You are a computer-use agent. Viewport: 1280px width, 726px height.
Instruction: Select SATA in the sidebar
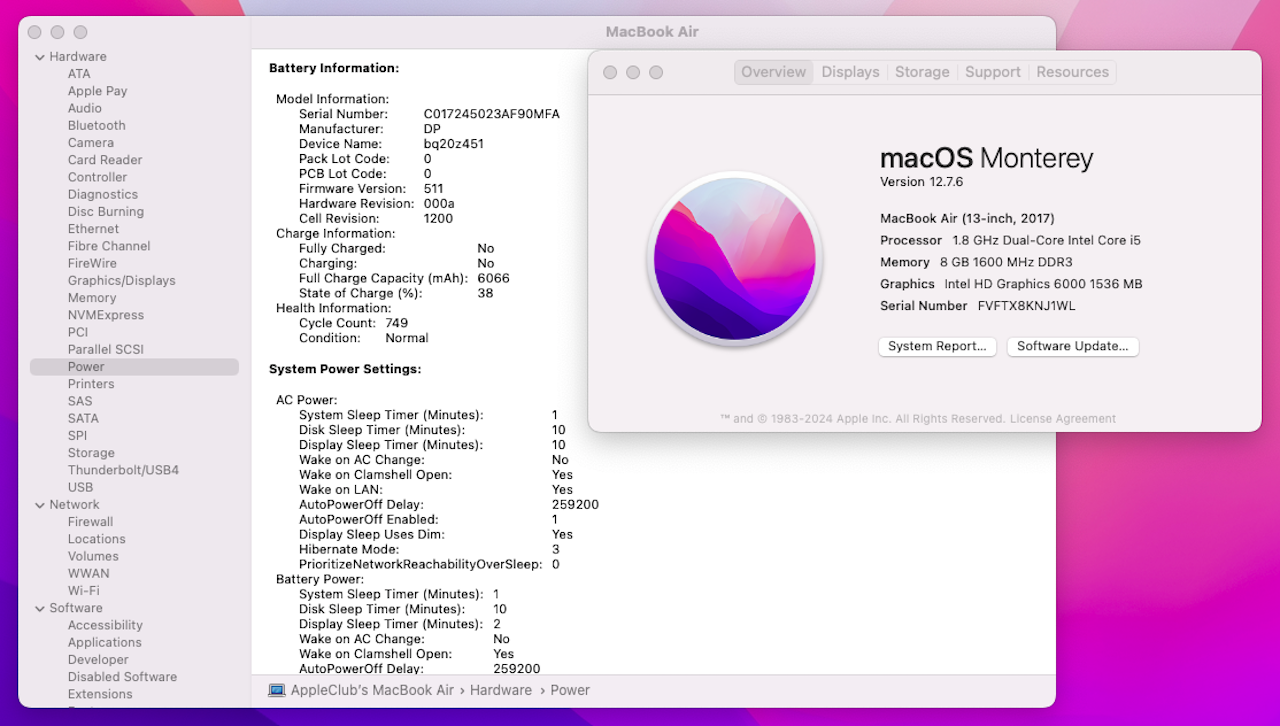(x=83, y=419)
